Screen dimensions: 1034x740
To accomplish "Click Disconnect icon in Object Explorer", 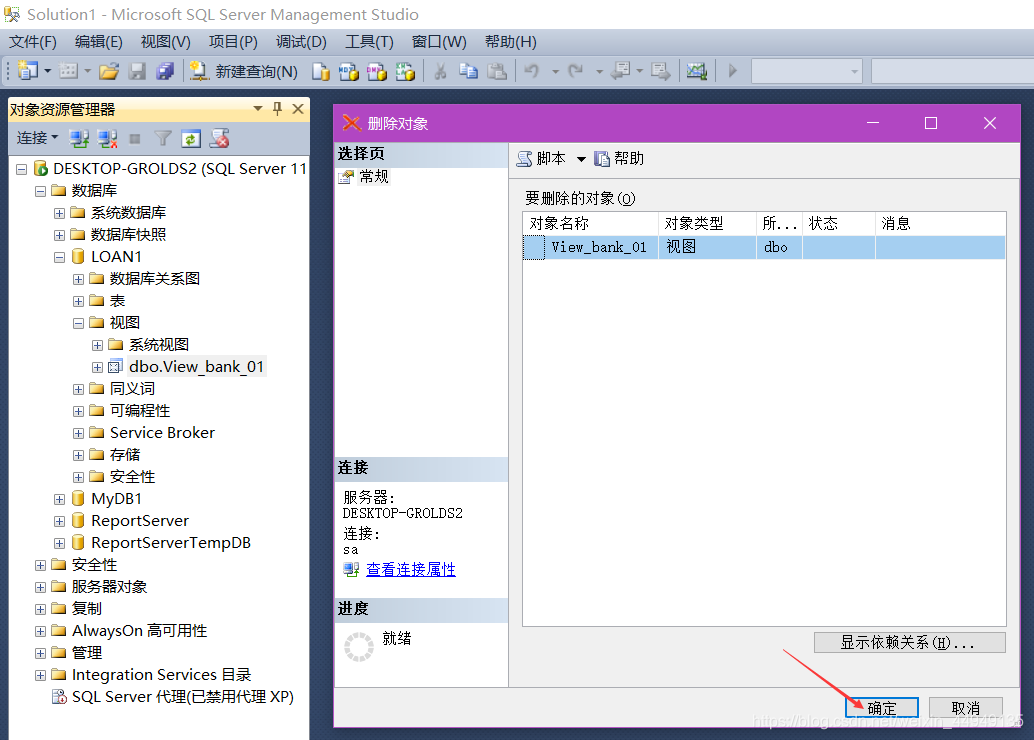I will [x=107, y=139].
